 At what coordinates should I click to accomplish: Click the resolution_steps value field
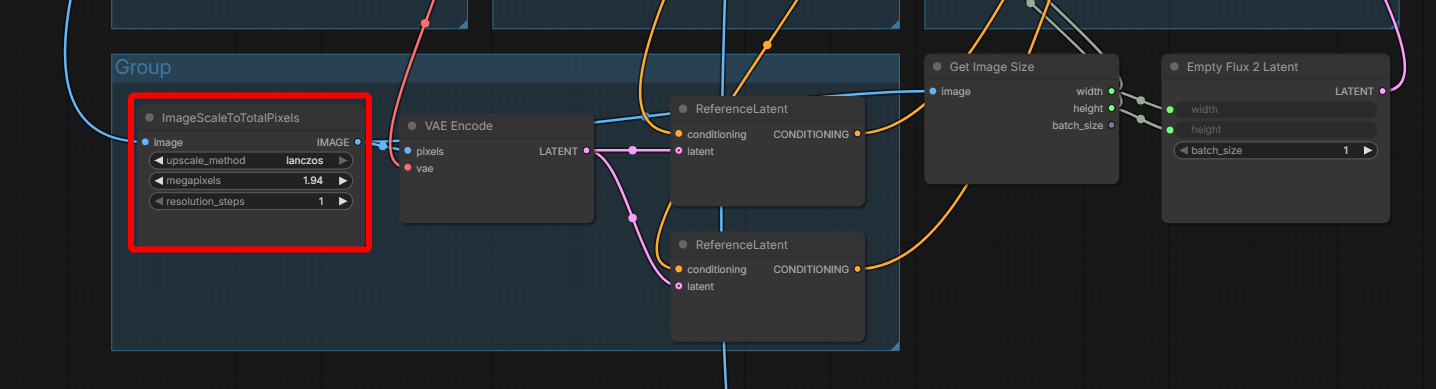(251, 201)
